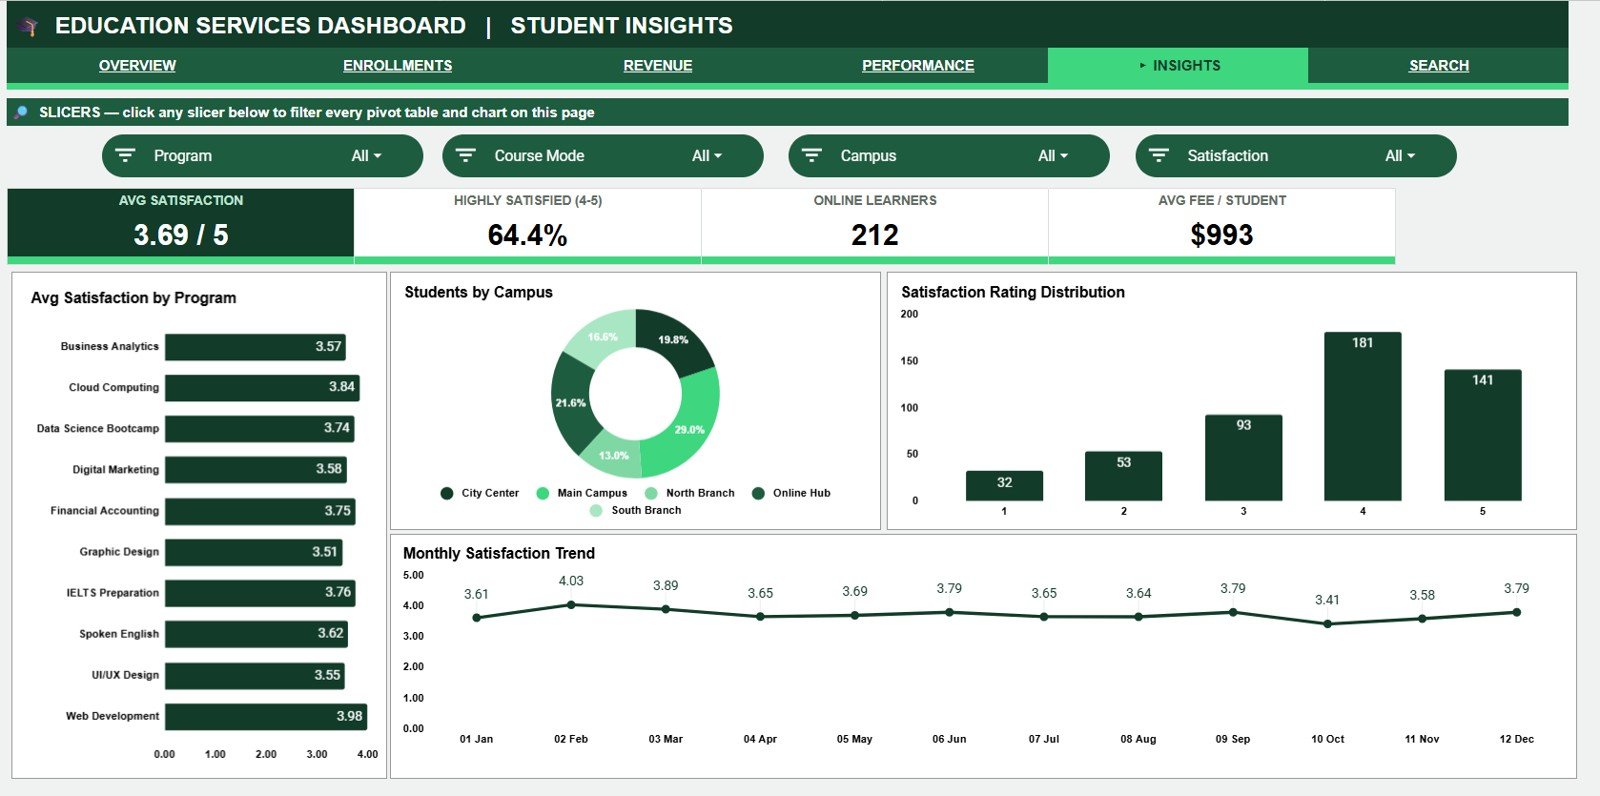Open the Program slicer All dropdown
This screenshot has width=1600, height=796.
367,156
